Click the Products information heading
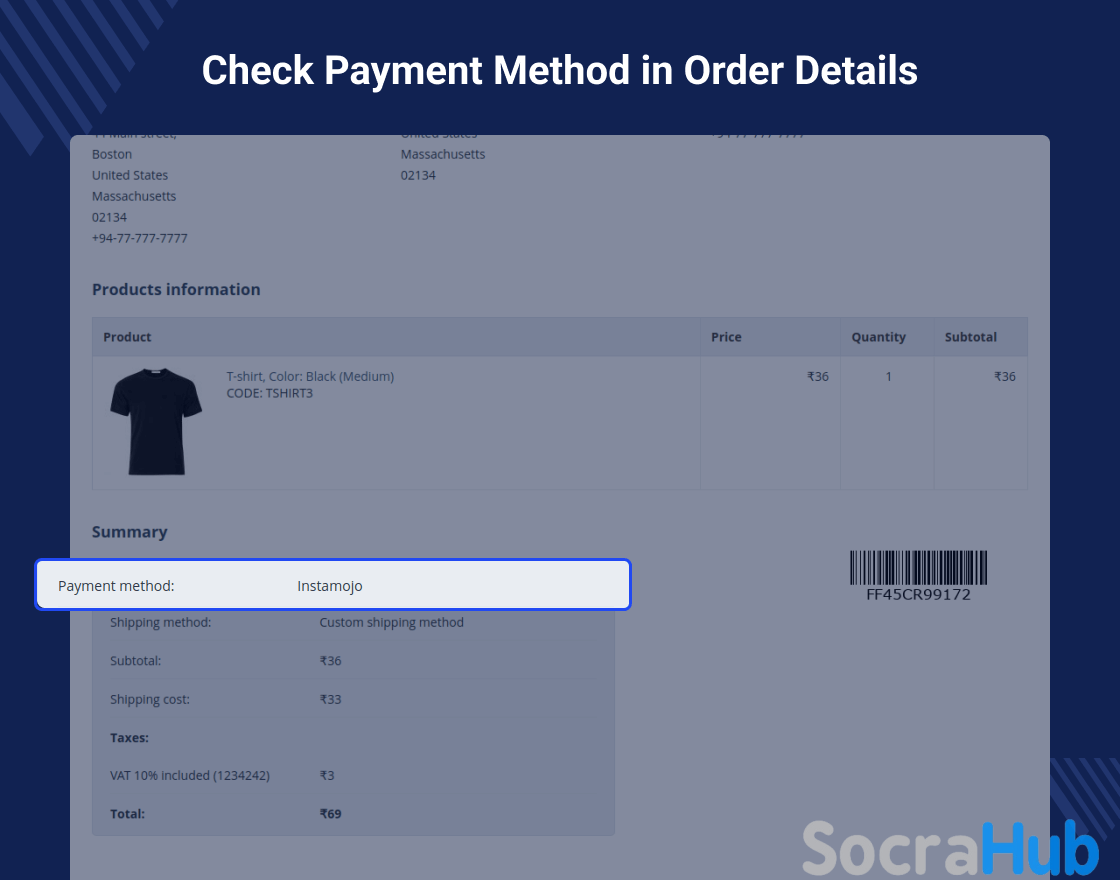 tap(176, 289)
